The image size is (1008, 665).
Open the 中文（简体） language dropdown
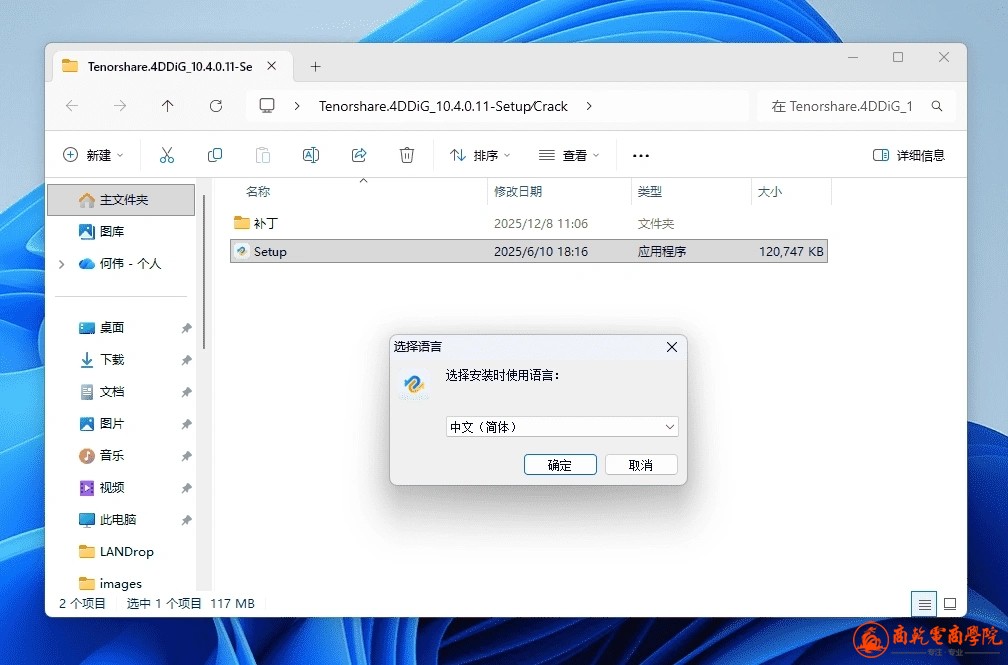tap(562, 427)
